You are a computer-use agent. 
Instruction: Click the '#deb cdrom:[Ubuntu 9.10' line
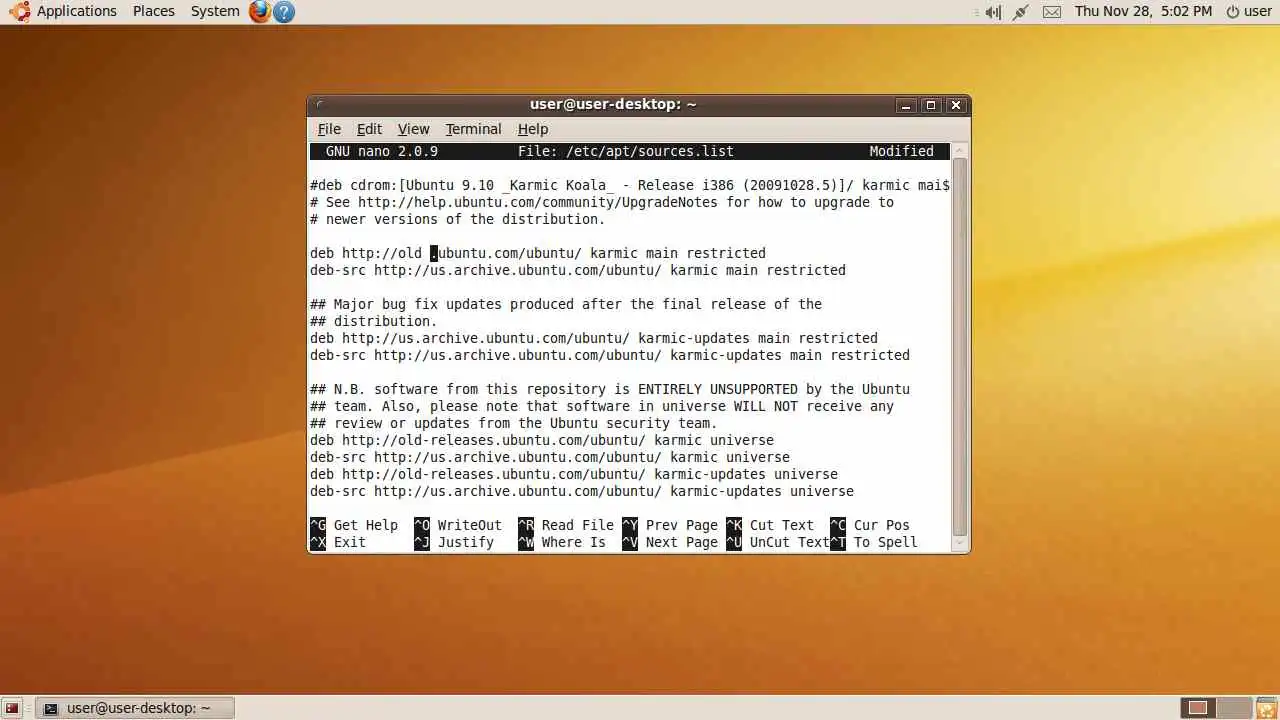[x=630, y=185]
